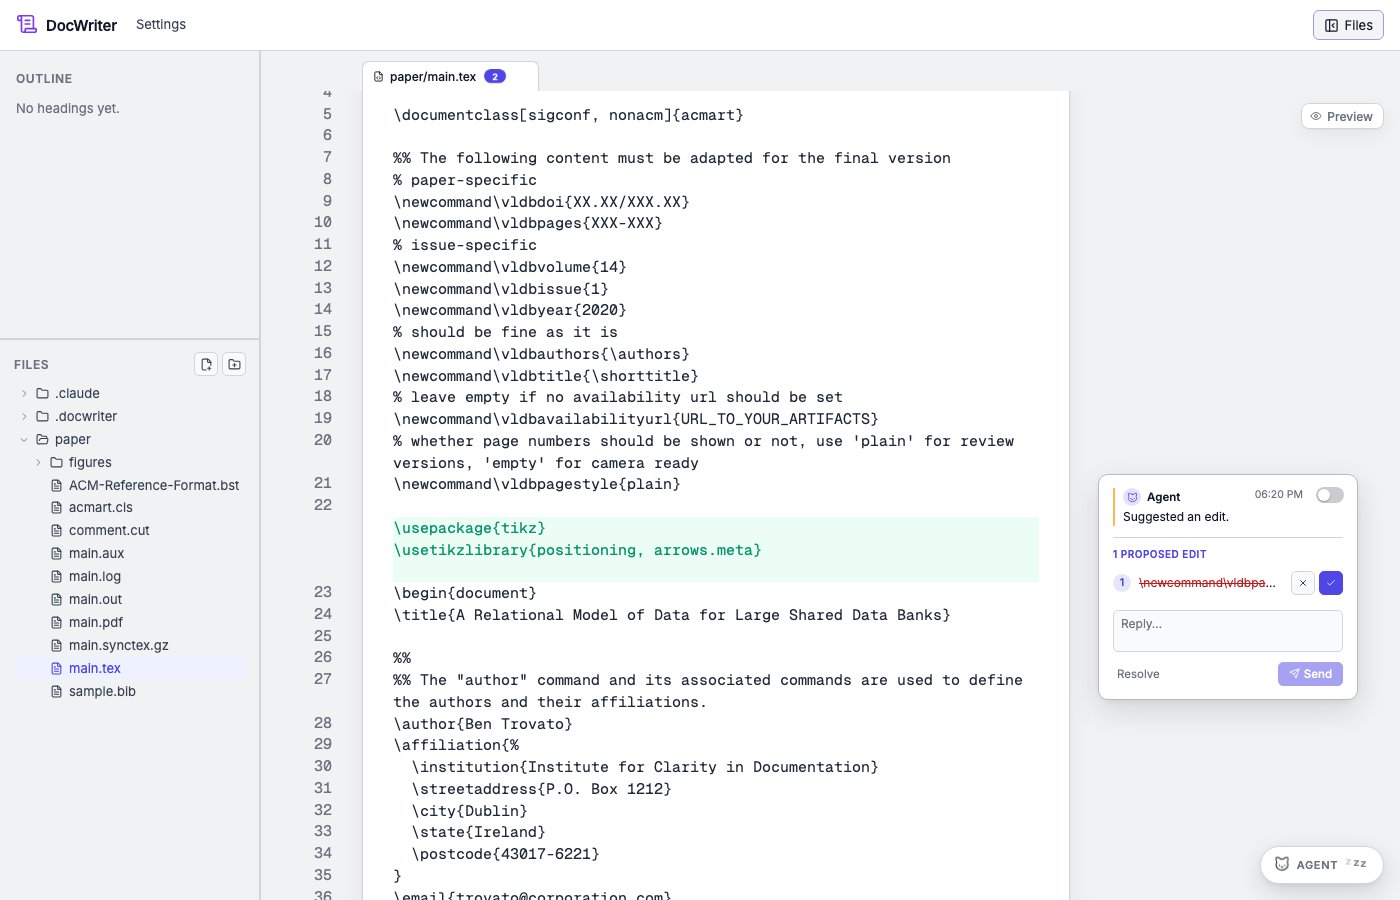Click the main.synctex.gz file icon
This screenshot has width=1400, height=900.
(57, 645)
